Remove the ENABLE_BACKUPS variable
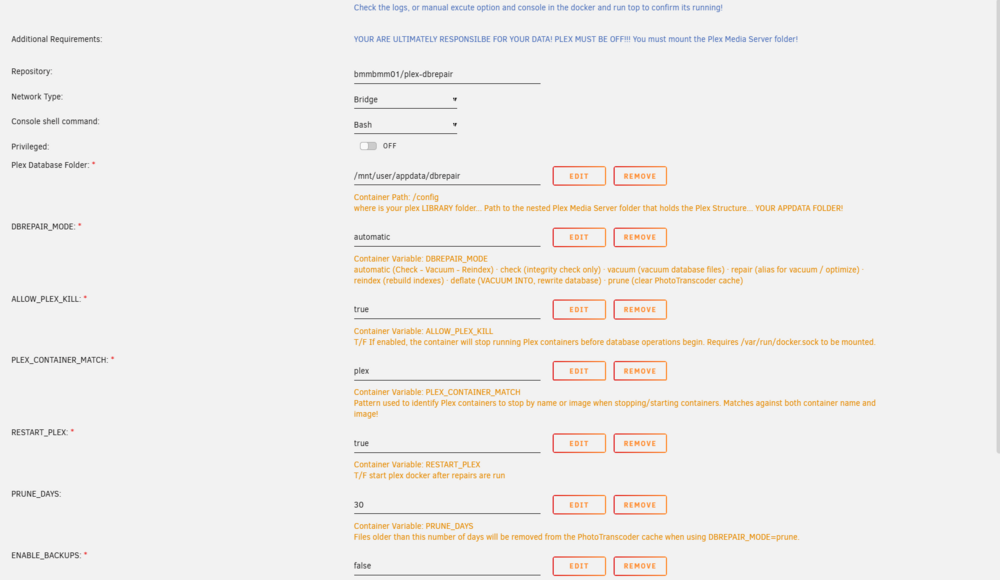This screenshot has width=1000, height=580. (x=640, y=566)
